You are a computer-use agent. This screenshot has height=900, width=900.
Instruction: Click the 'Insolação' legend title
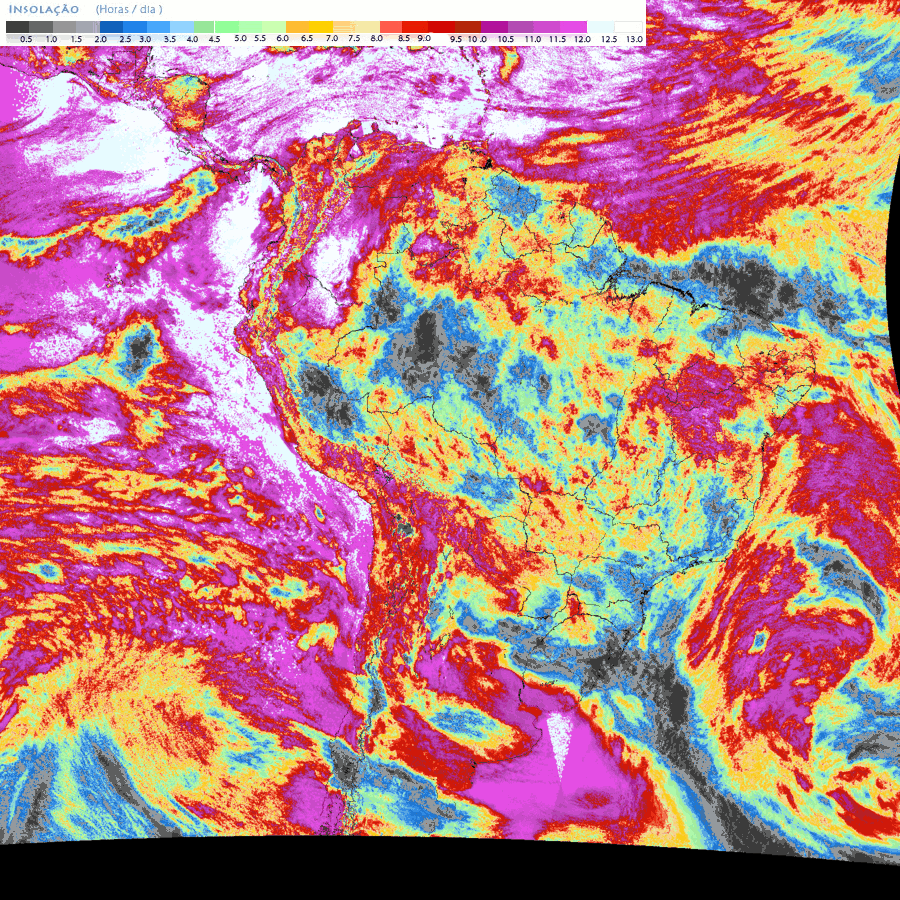(44, 9)
